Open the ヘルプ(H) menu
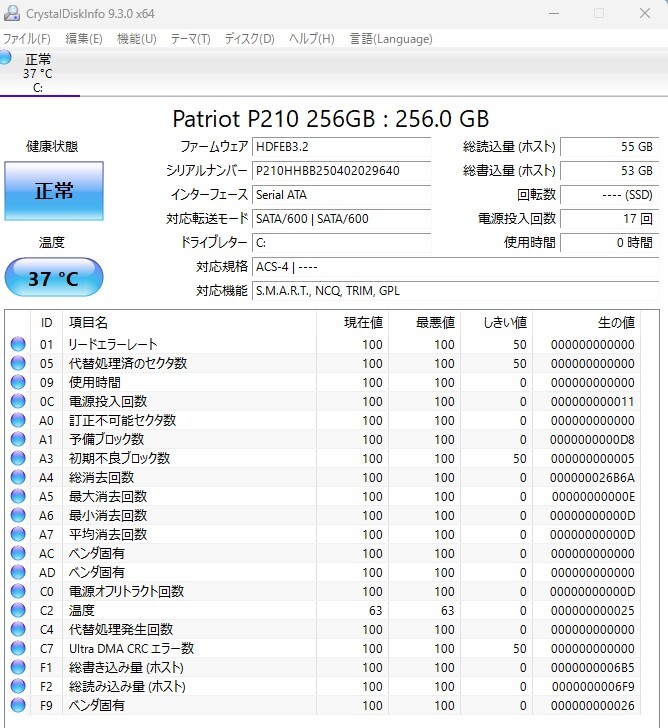The height and width of the screenshot is (728, 668). [311, 39]
